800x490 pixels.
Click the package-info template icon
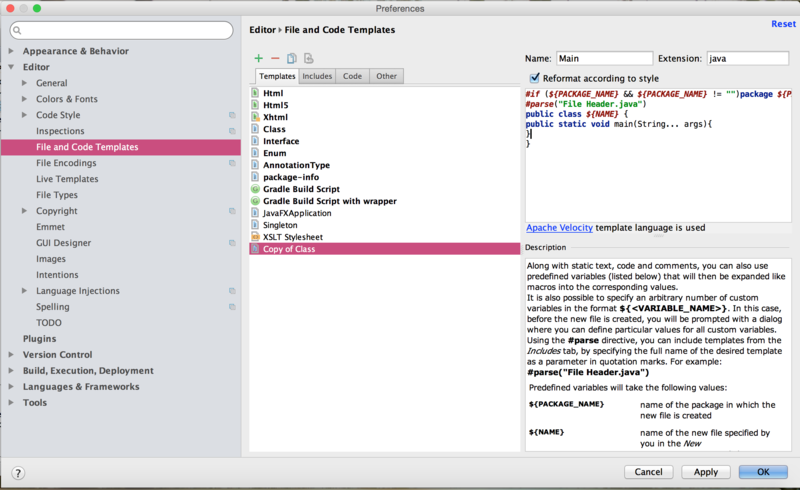(x=255, y=177)
